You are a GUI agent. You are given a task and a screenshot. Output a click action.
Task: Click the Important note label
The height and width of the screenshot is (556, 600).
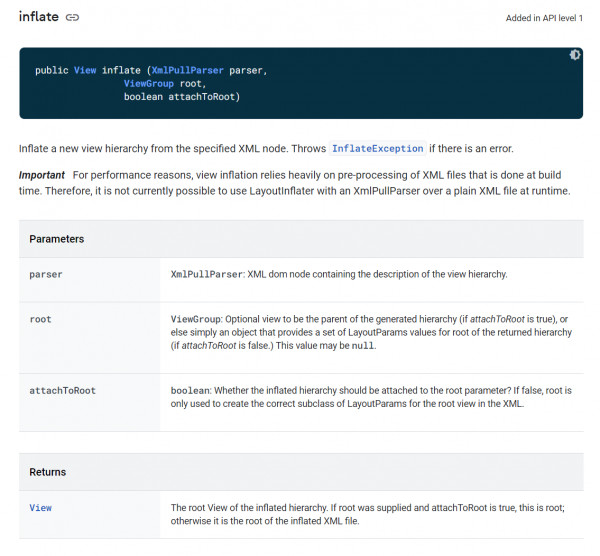tap(42, 175)
